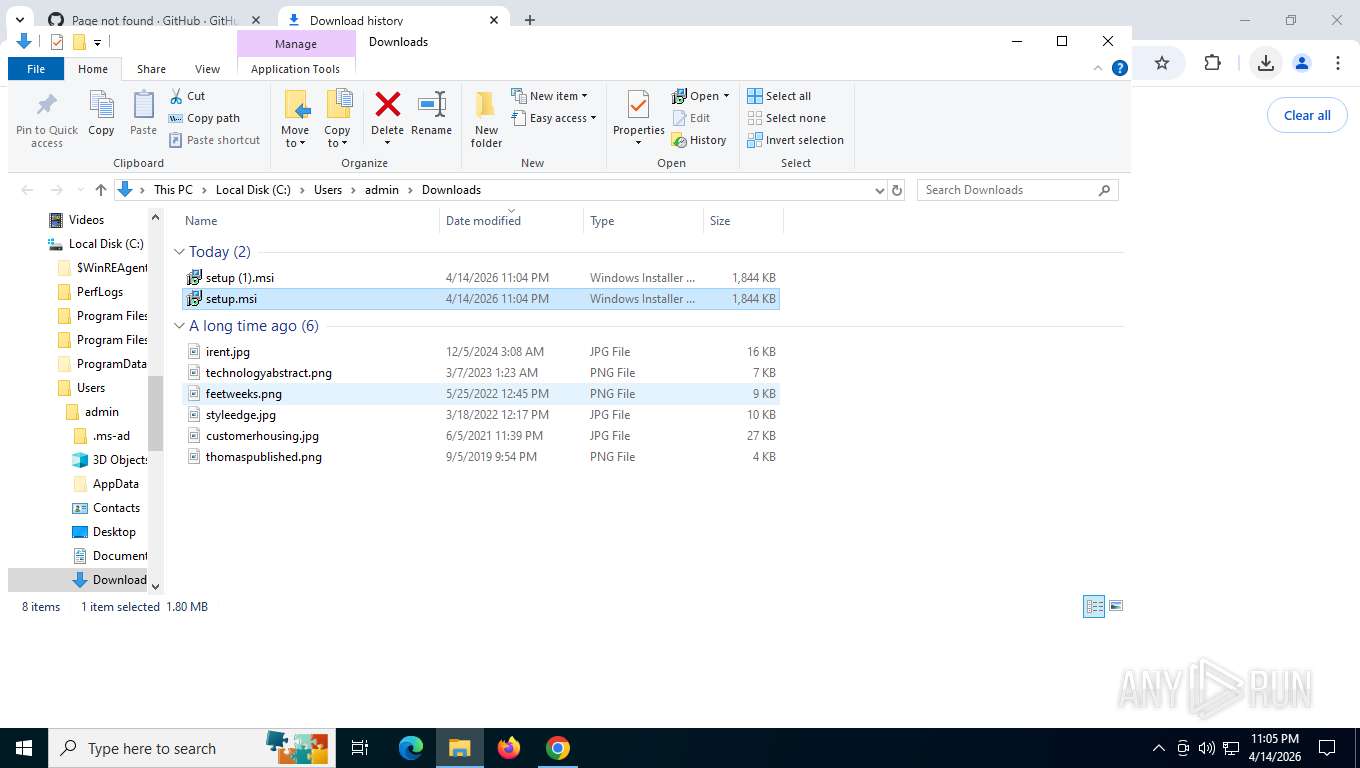Click the Search Downloads field
Viewport: 1360px width, 768px height.
click(x=1017, y=190)
